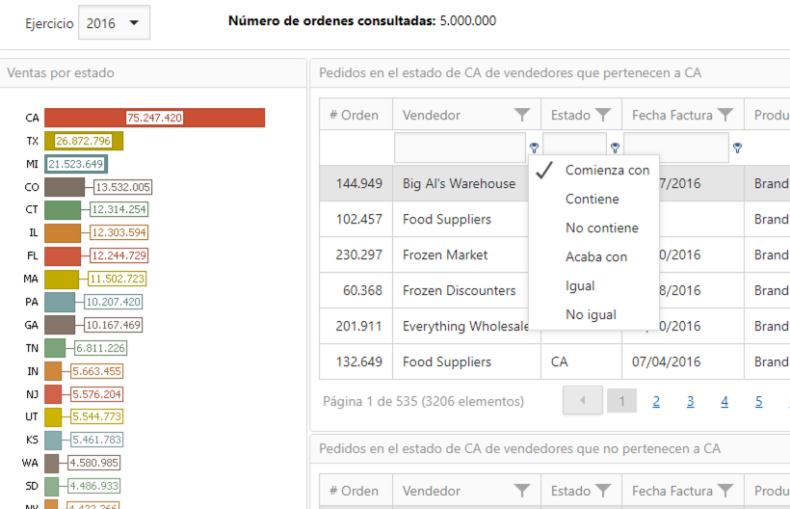Focus the Estado filter text box

[x=574, y=147]
